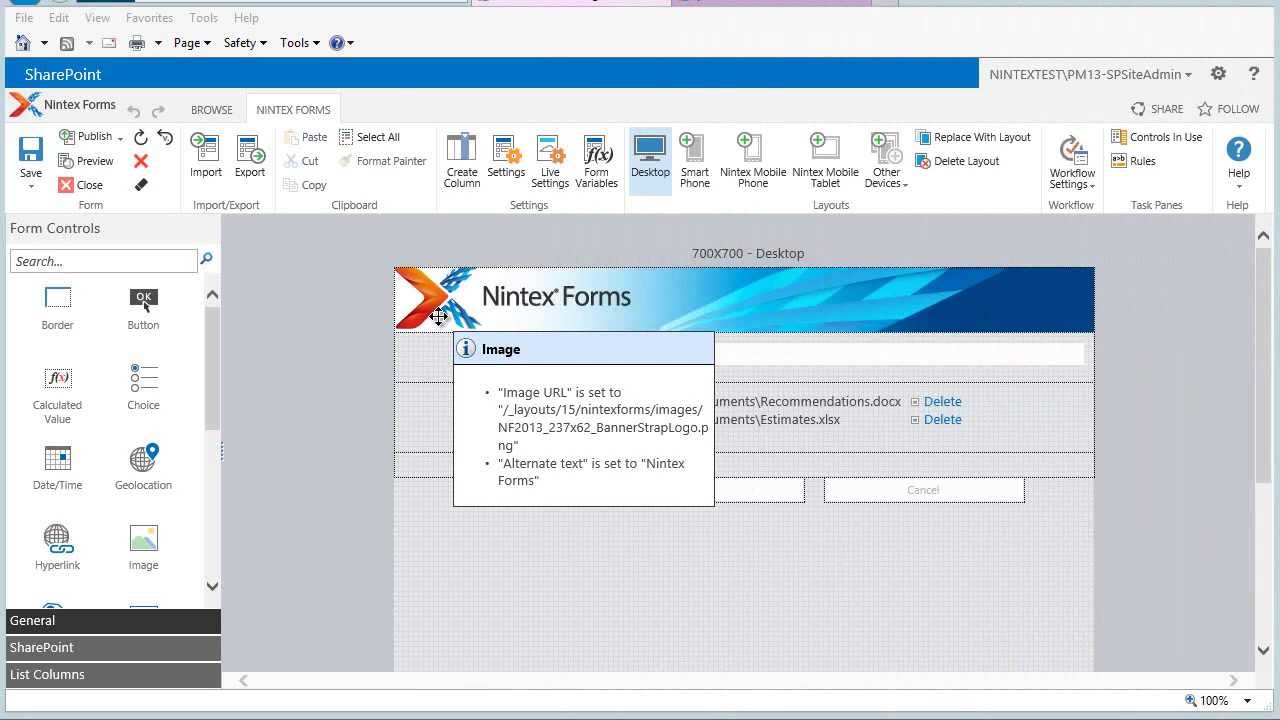The width and height of the screenshot is (1280, 720).
Task: Switch to the BROWSE tab
Action: pyautogui.click(x=211, y=110)
